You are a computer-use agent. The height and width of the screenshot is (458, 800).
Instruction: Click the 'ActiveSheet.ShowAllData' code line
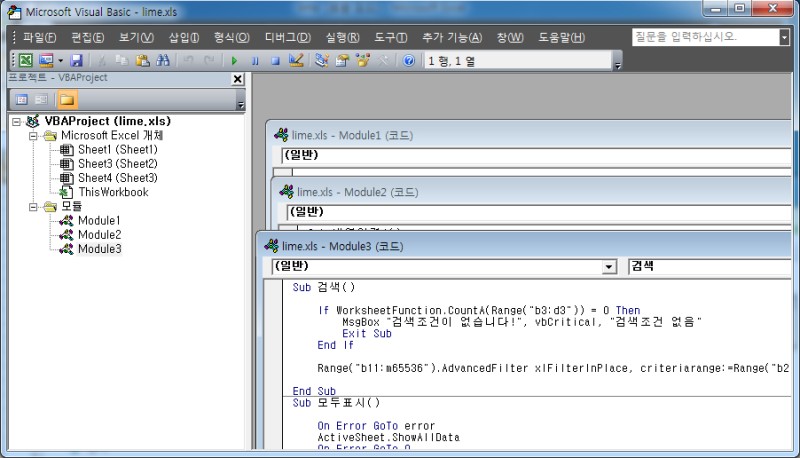(388, 438)
